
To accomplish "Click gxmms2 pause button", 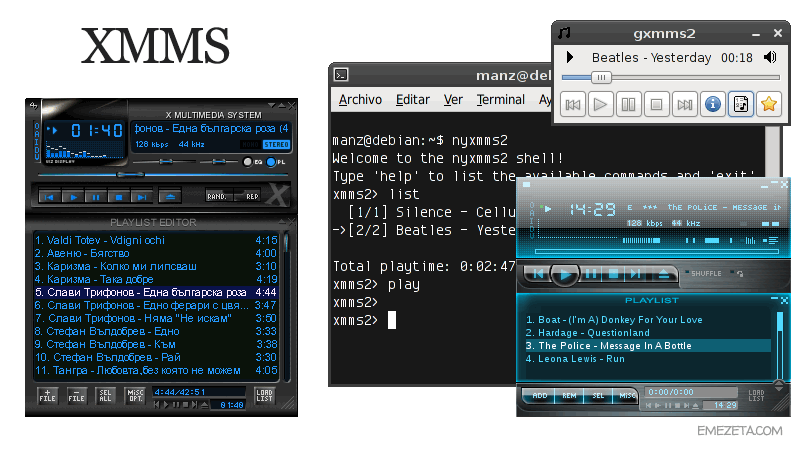I will pyautogui.click(x=629, y=105).
